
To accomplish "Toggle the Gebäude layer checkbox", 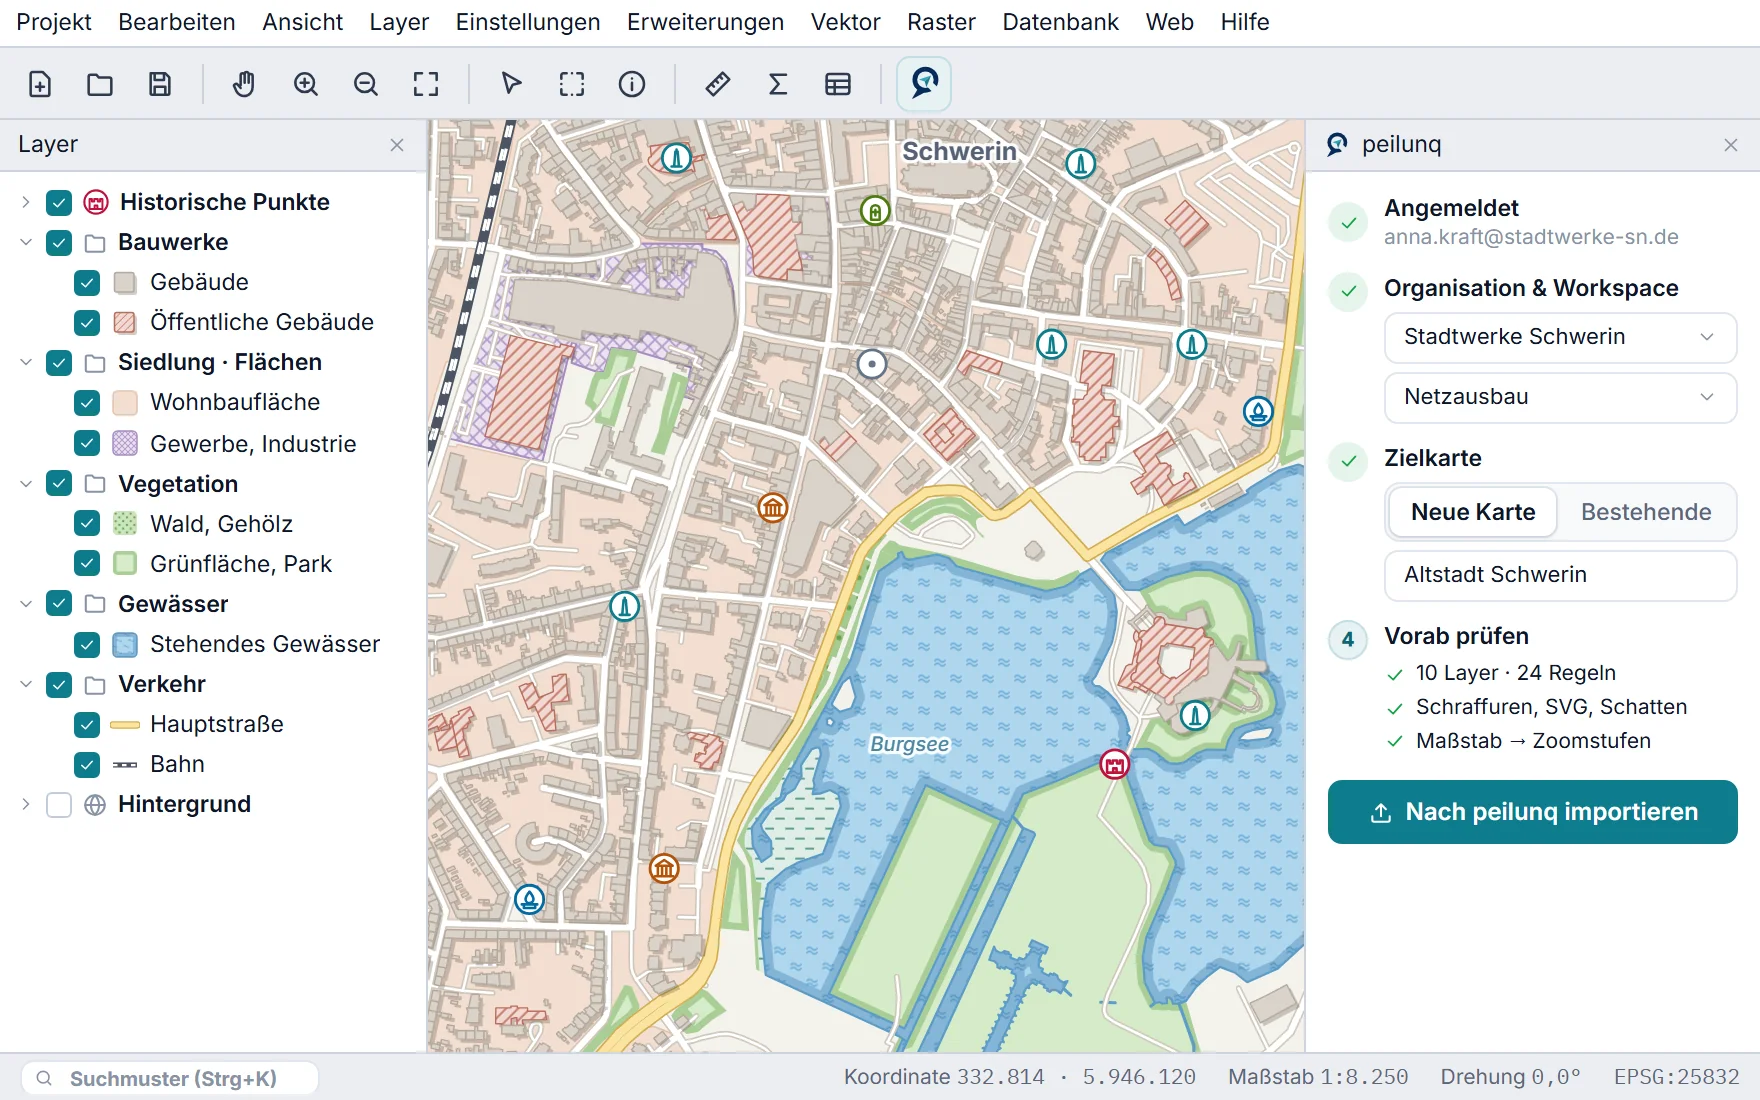I will 87,283.
